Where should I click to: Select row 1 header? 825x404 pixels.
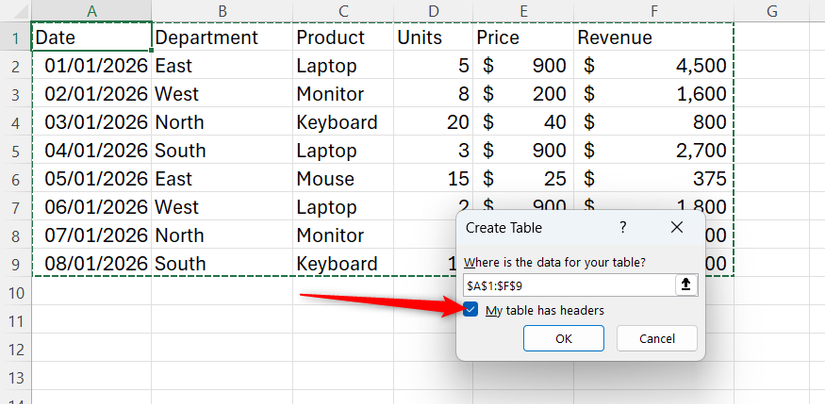(15, 38)
